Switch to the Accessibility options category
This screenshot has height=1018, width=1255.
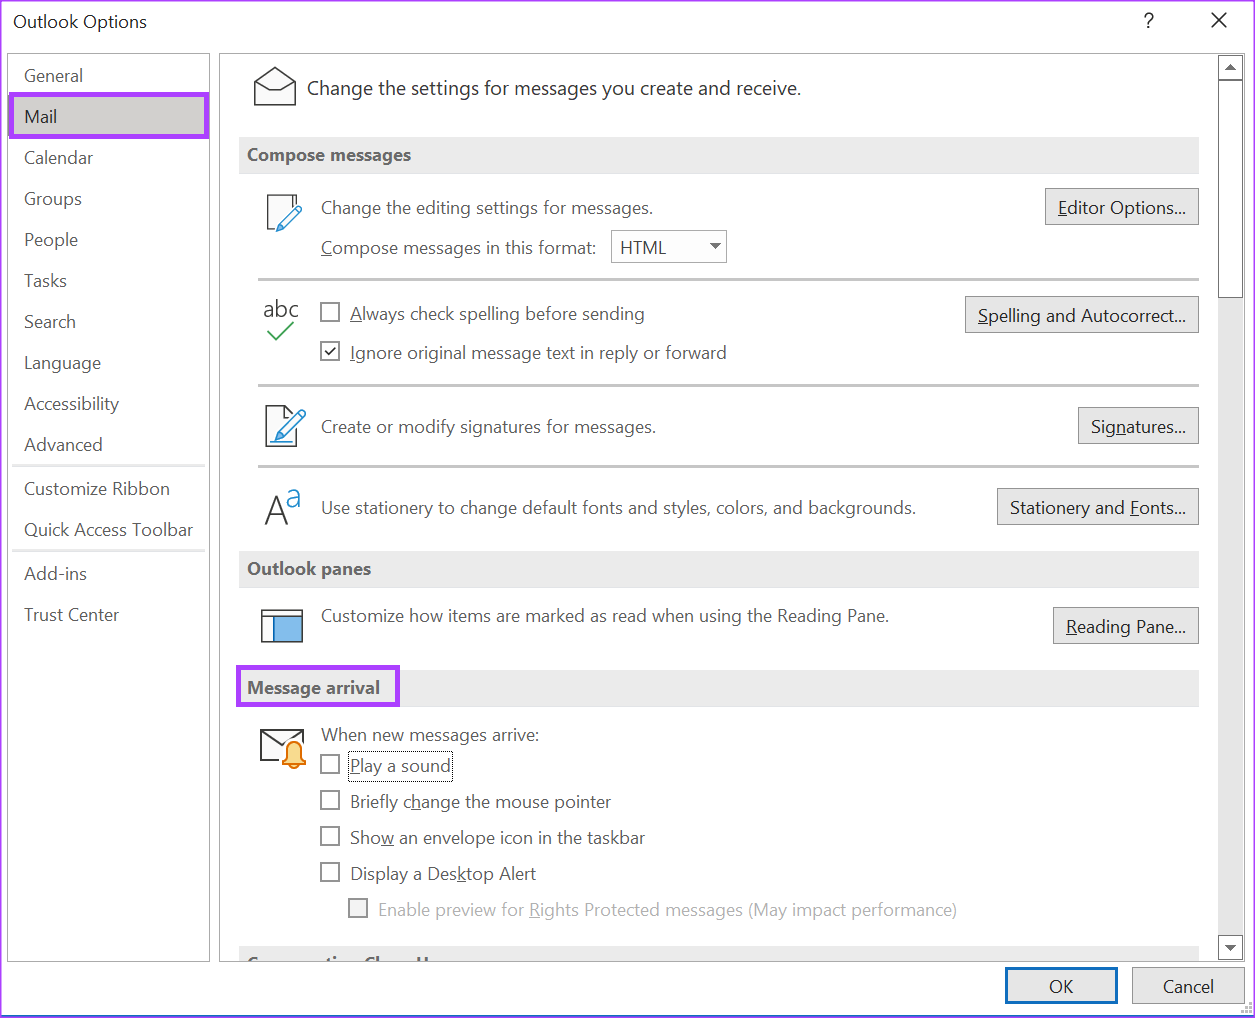pos(108,404)
